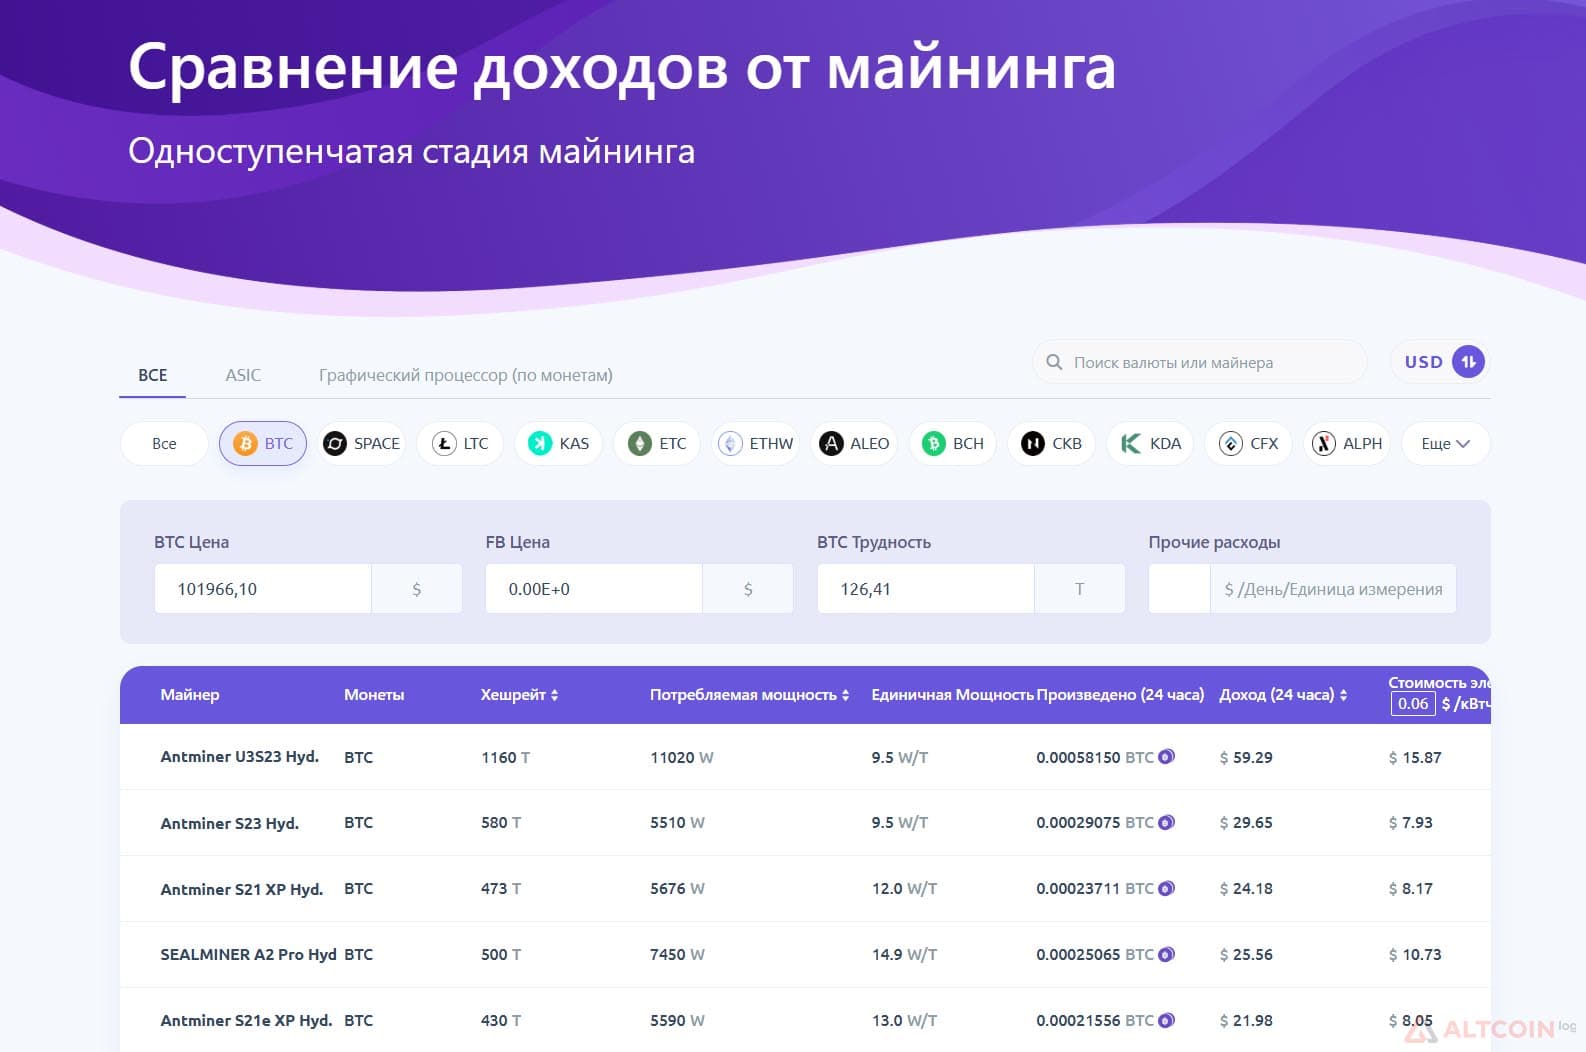
Task: Edit the BTC Цена price field
Action: tap(263, 589)
